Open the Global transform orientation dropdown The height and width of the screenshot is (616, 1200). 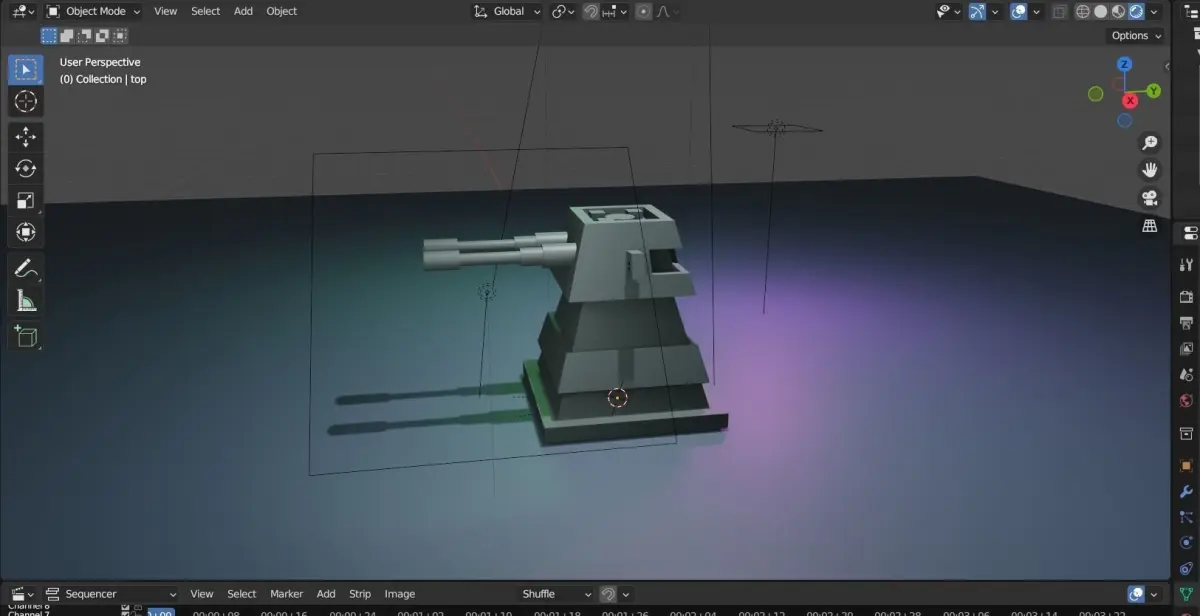tap(507, 11)
